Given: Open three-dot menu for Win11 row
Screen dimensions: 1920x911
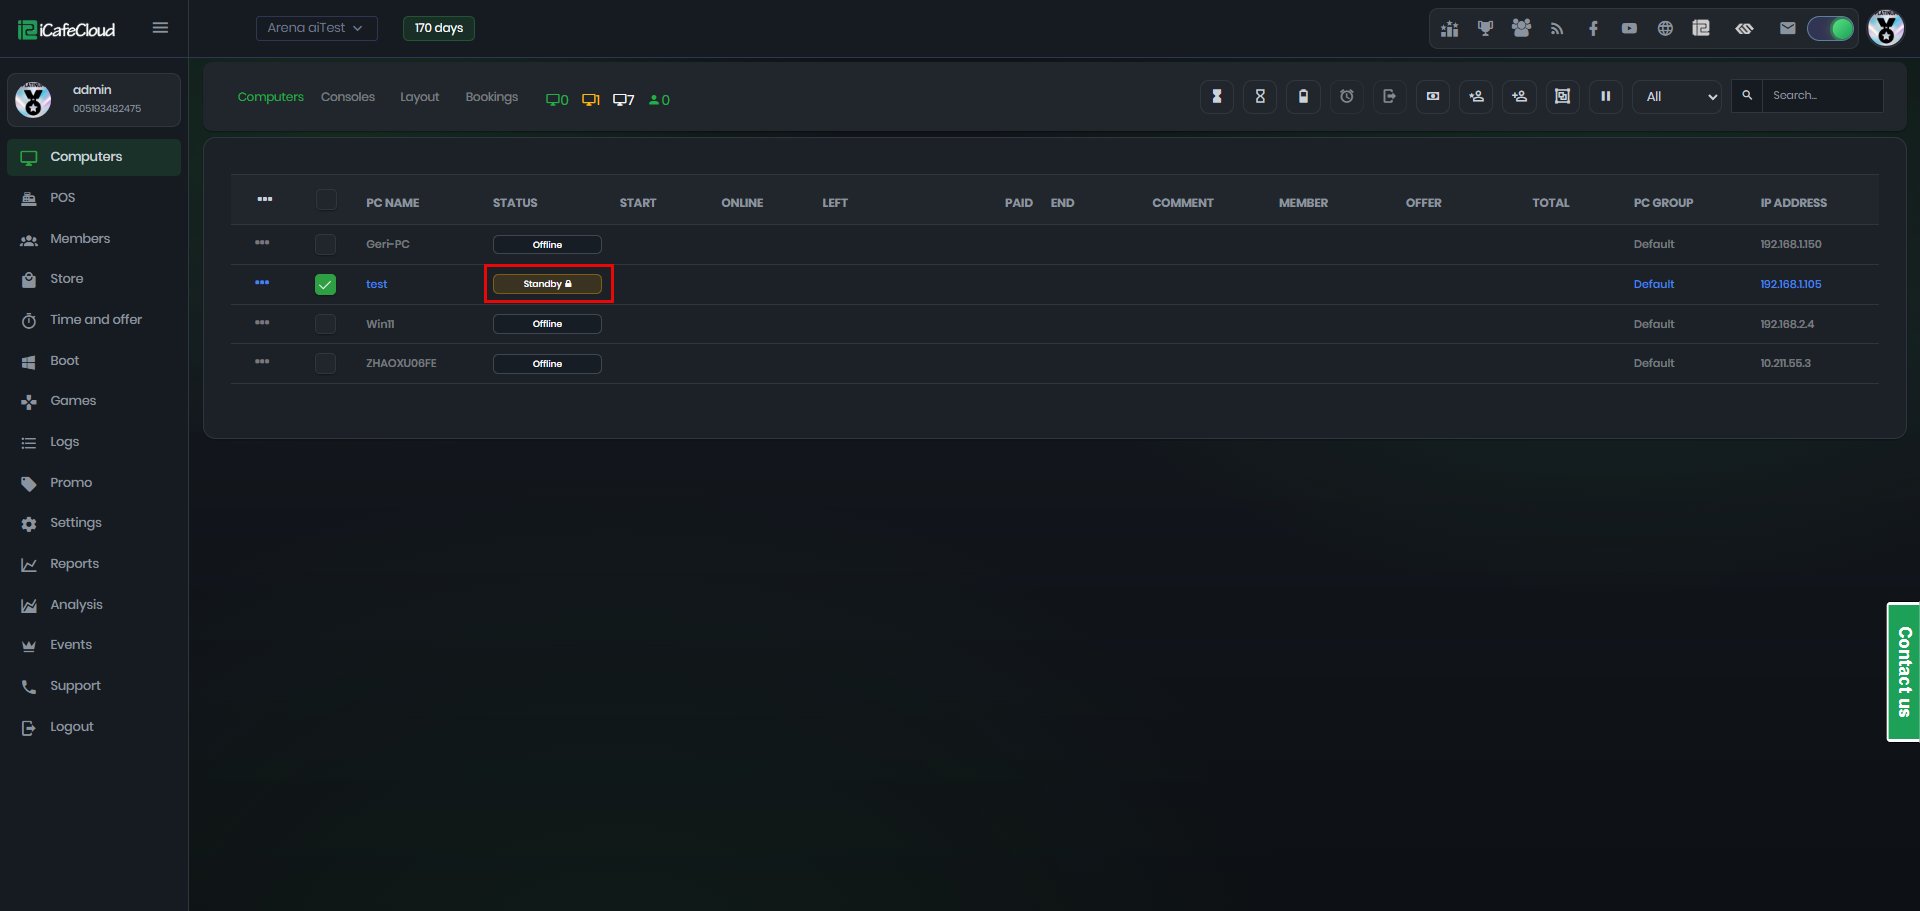Looking at the screenshot, I should 262,323.
